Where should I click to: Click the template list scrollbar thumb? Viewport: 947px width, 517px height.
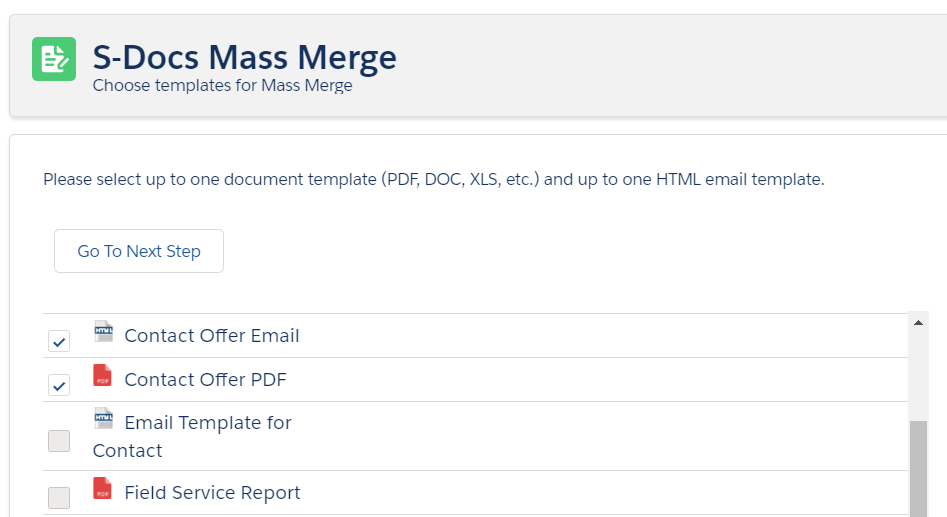pos(918,469)
